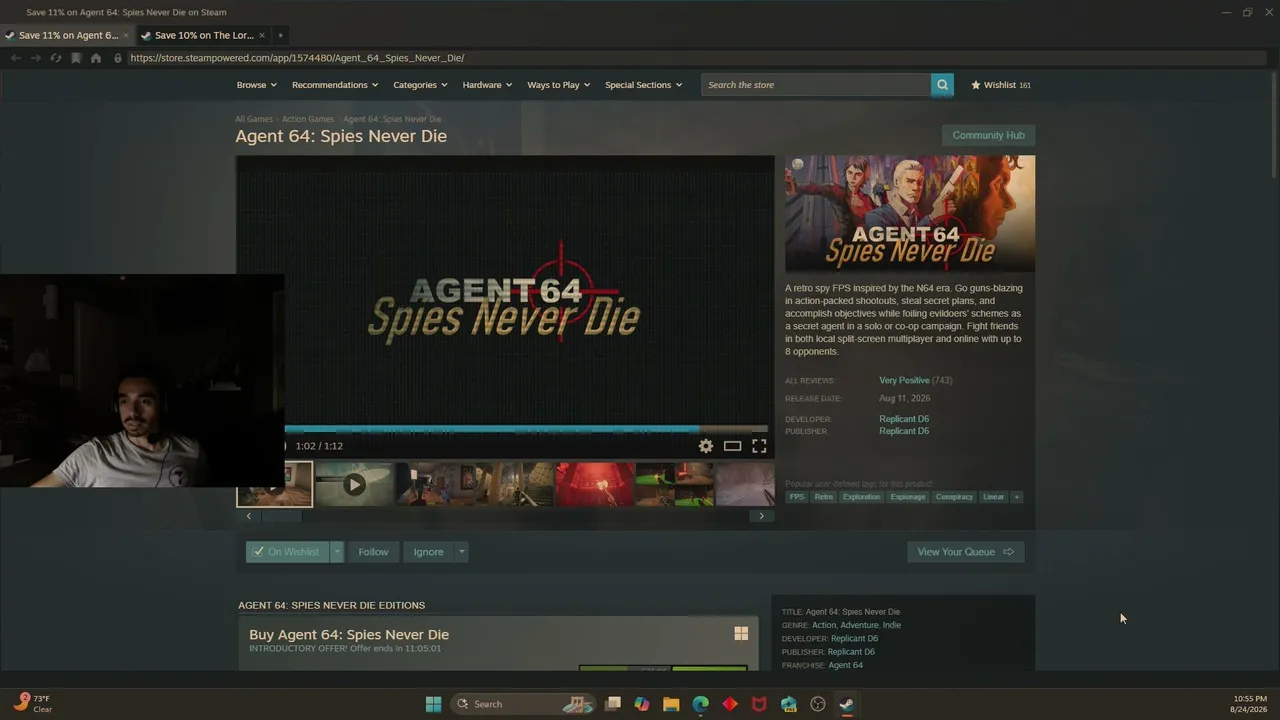Launch Copilot from the taskbar
This screenshot has width=1280, height=720.
pyautogui.click(x=642, y=704)
